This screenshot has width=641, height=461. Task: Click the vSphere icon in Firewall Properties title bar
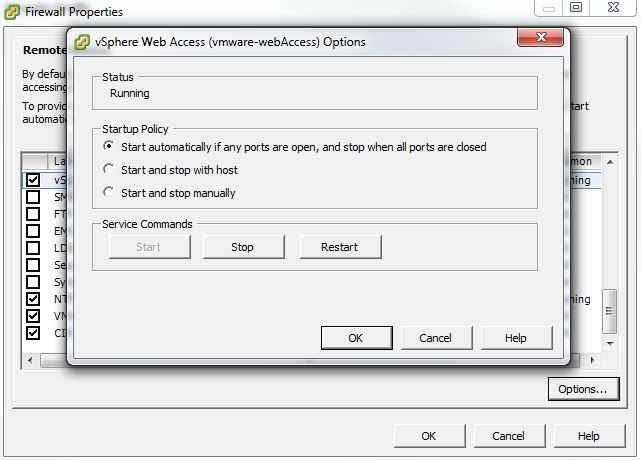pyautogui.click(x=12, y=12)
